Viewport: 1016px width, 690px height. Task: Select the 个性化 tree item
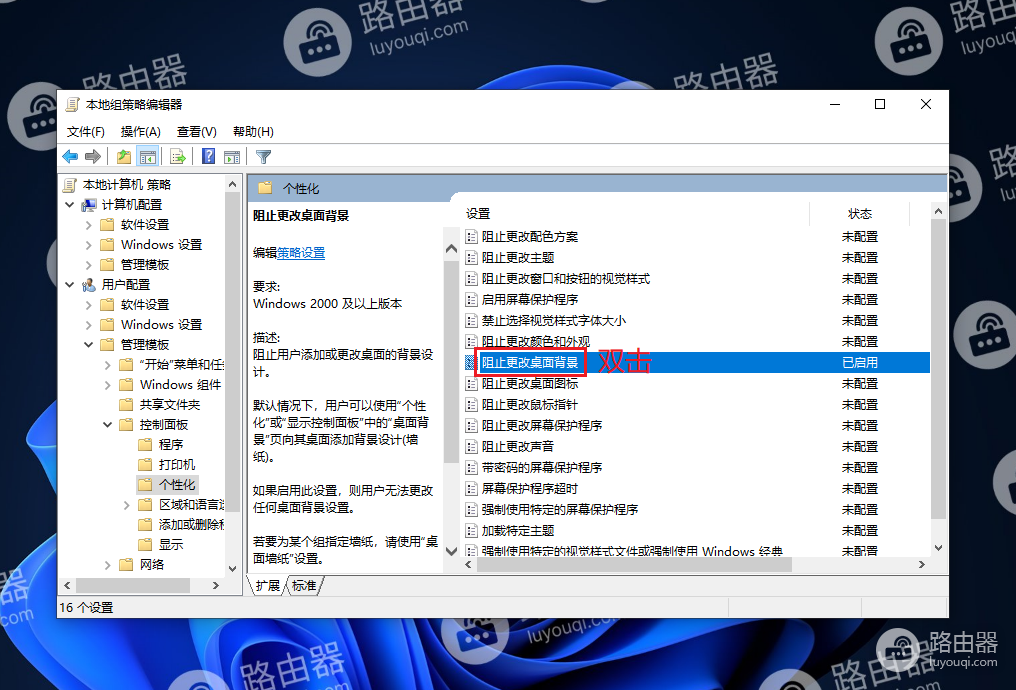176,485
